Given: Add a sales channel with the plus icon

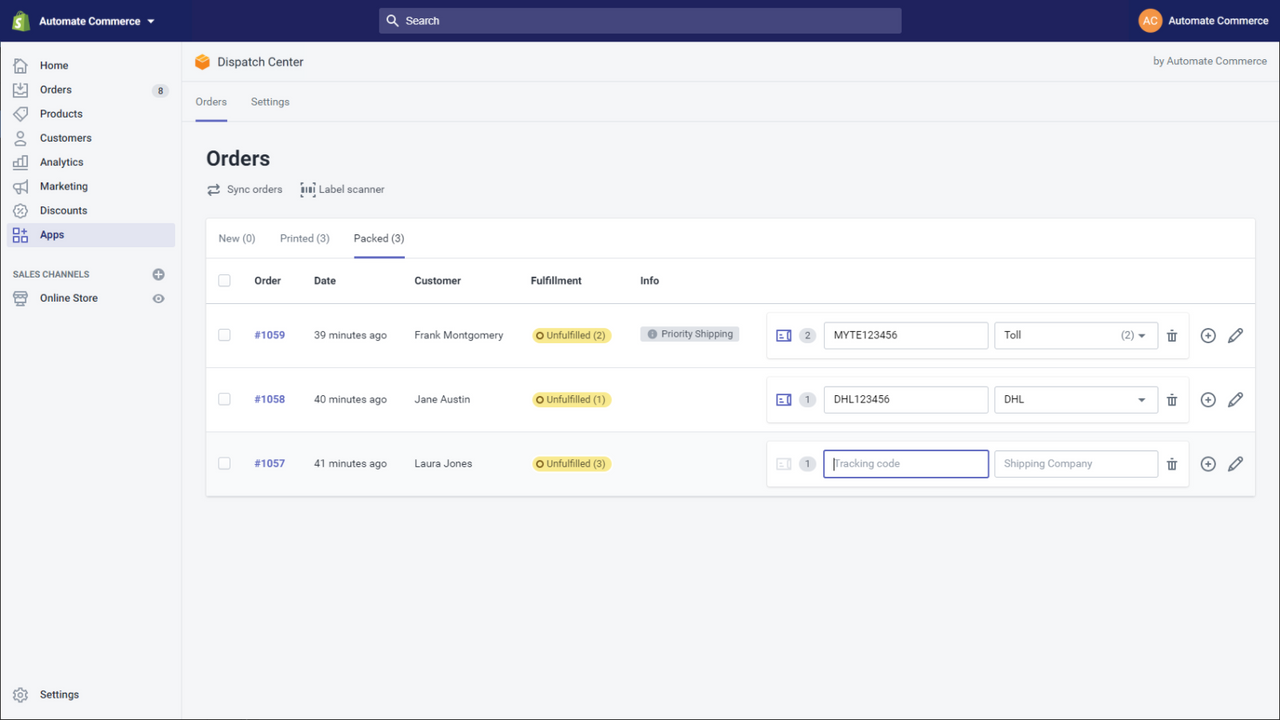Looking at the screenshot, I should click(x=158, y=273).
